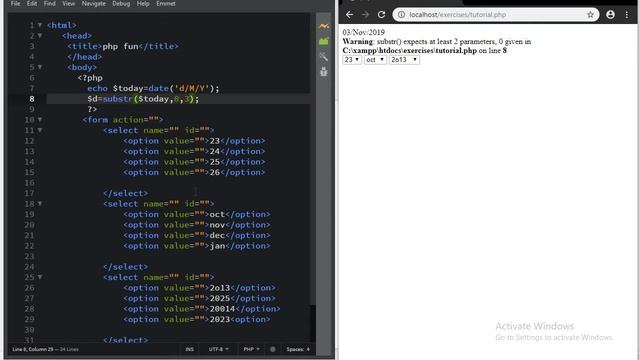Open the month dropdown showing oct
Screen dimensions: 640x360
coord(375,60)
